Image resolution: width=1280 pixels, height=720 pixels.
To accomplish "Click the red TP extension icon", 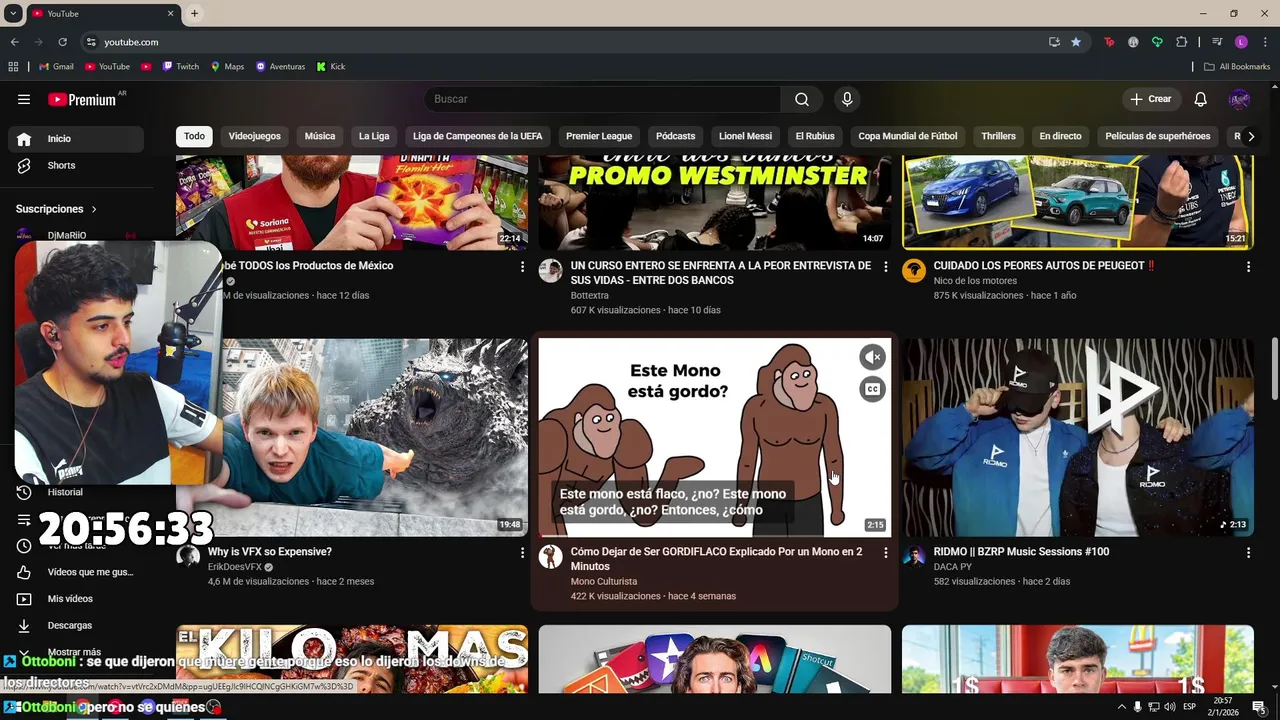I will coord(1109,42).
